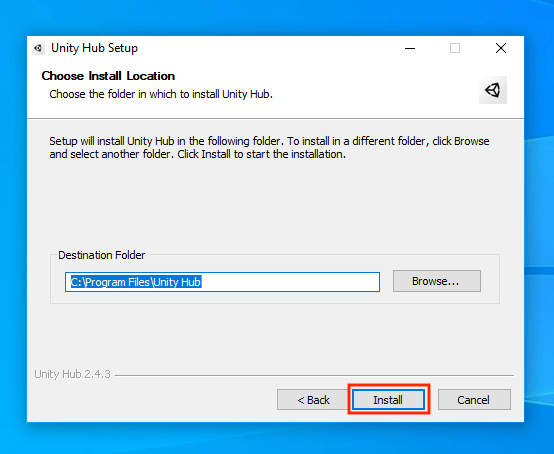Click the 'Choose Install Location' heading
The width and height of the screenshot is (554, 454).
108,76
